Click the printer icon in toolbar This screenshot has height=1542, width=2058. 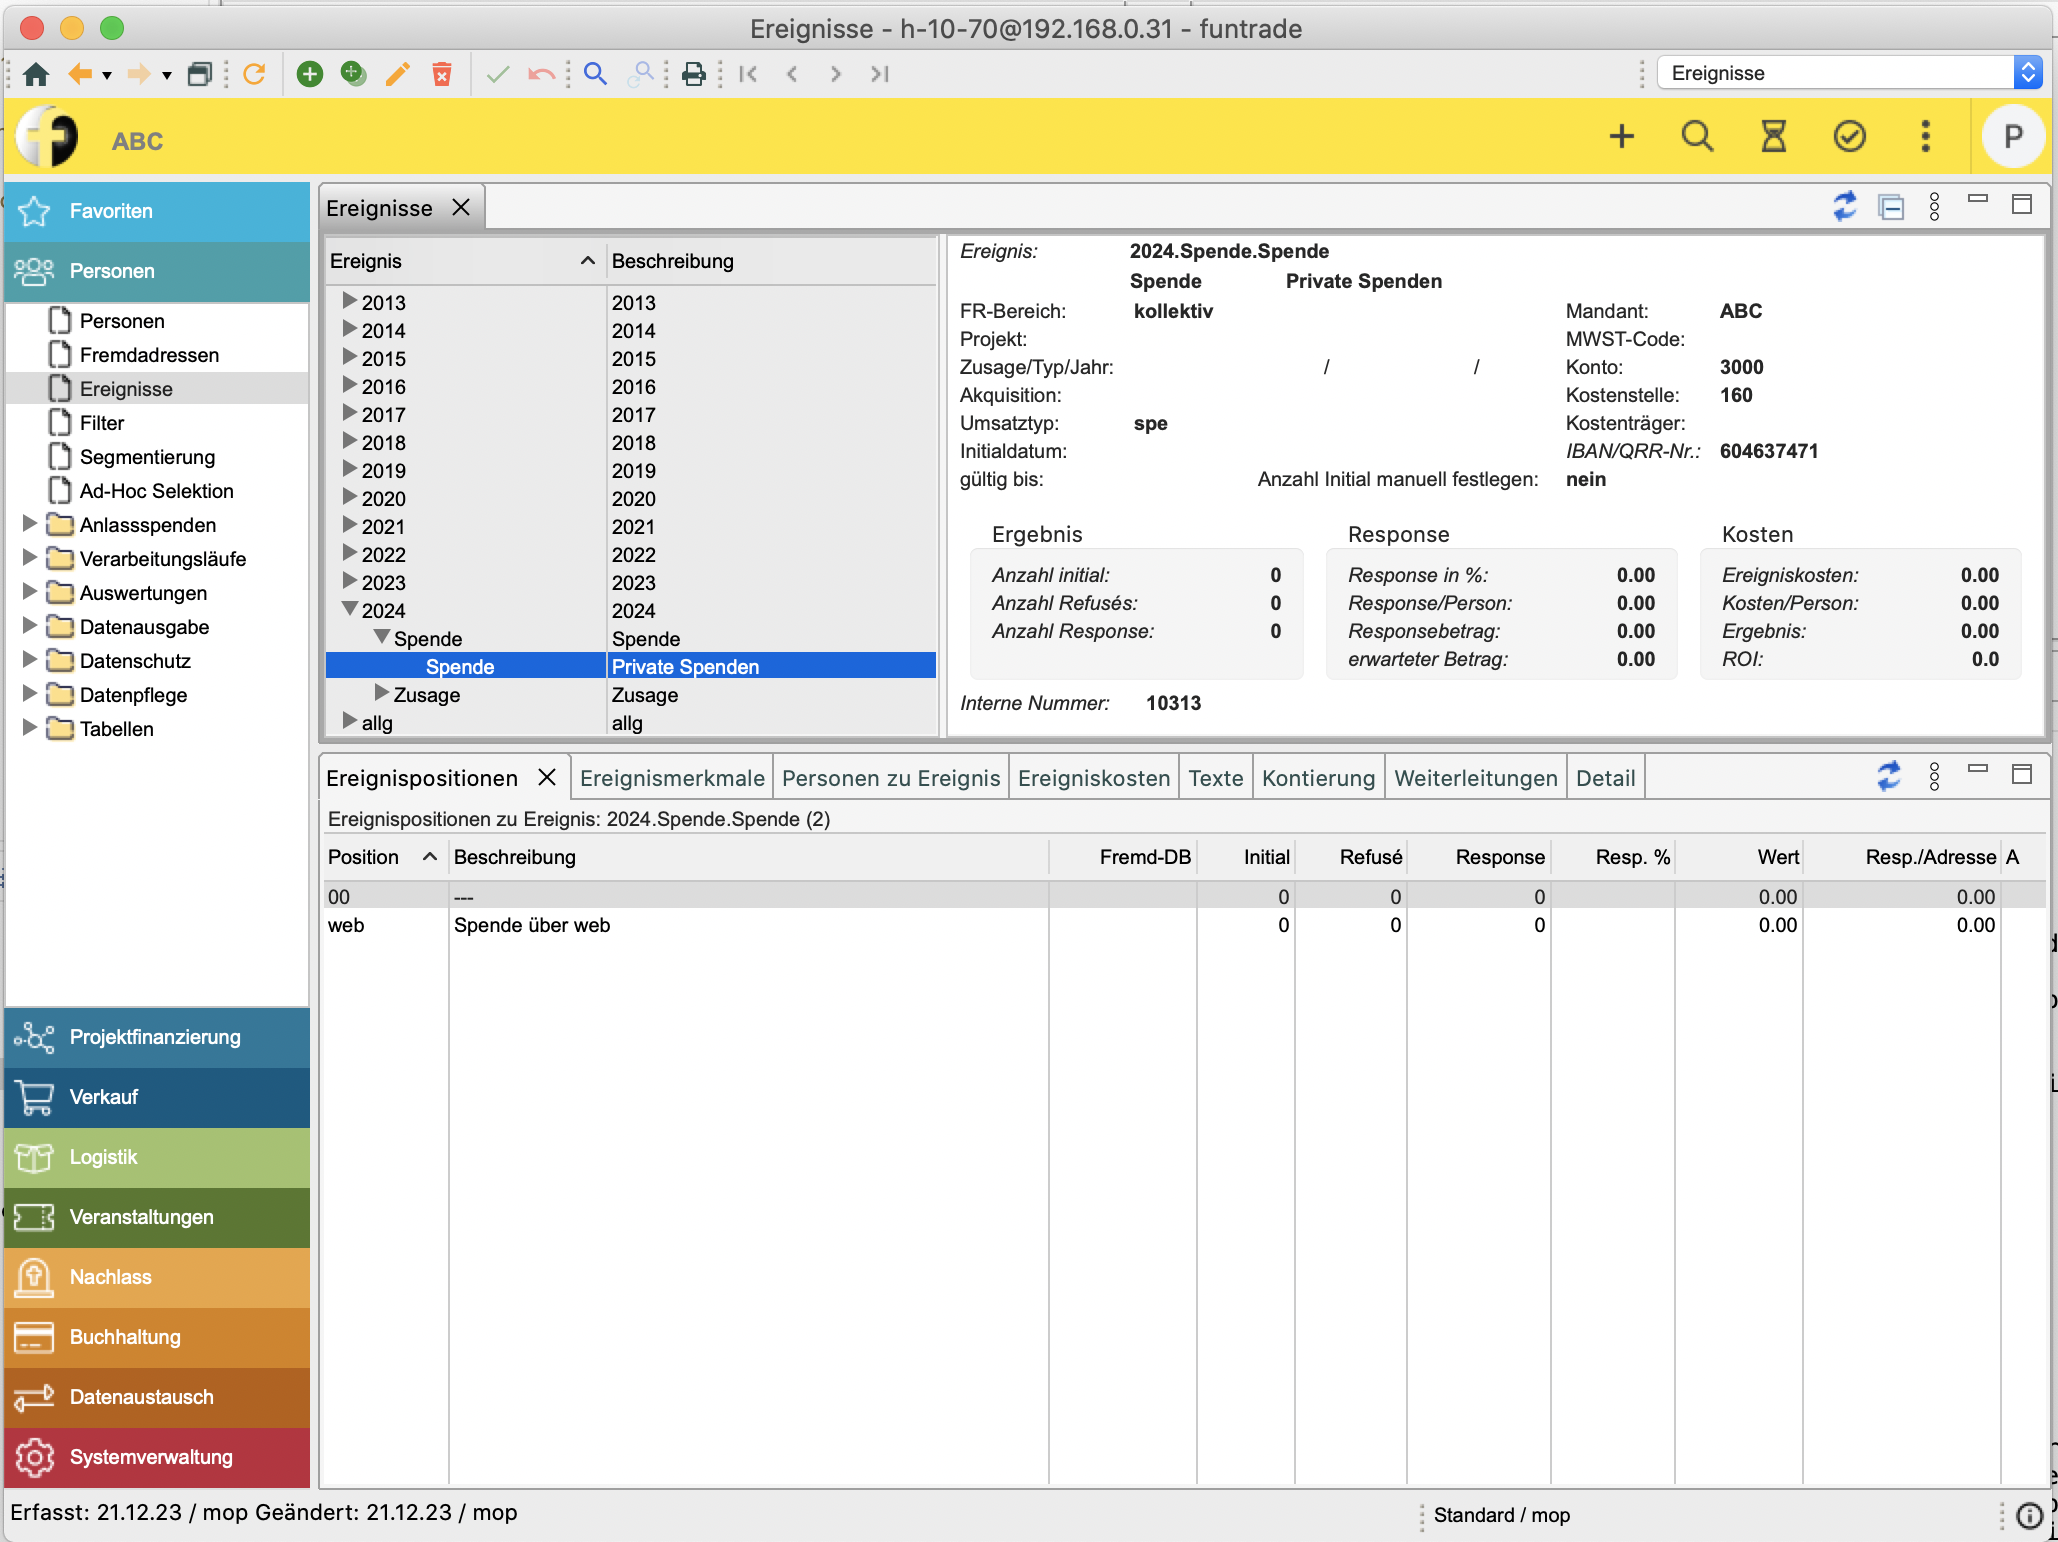tap(693, 74)
